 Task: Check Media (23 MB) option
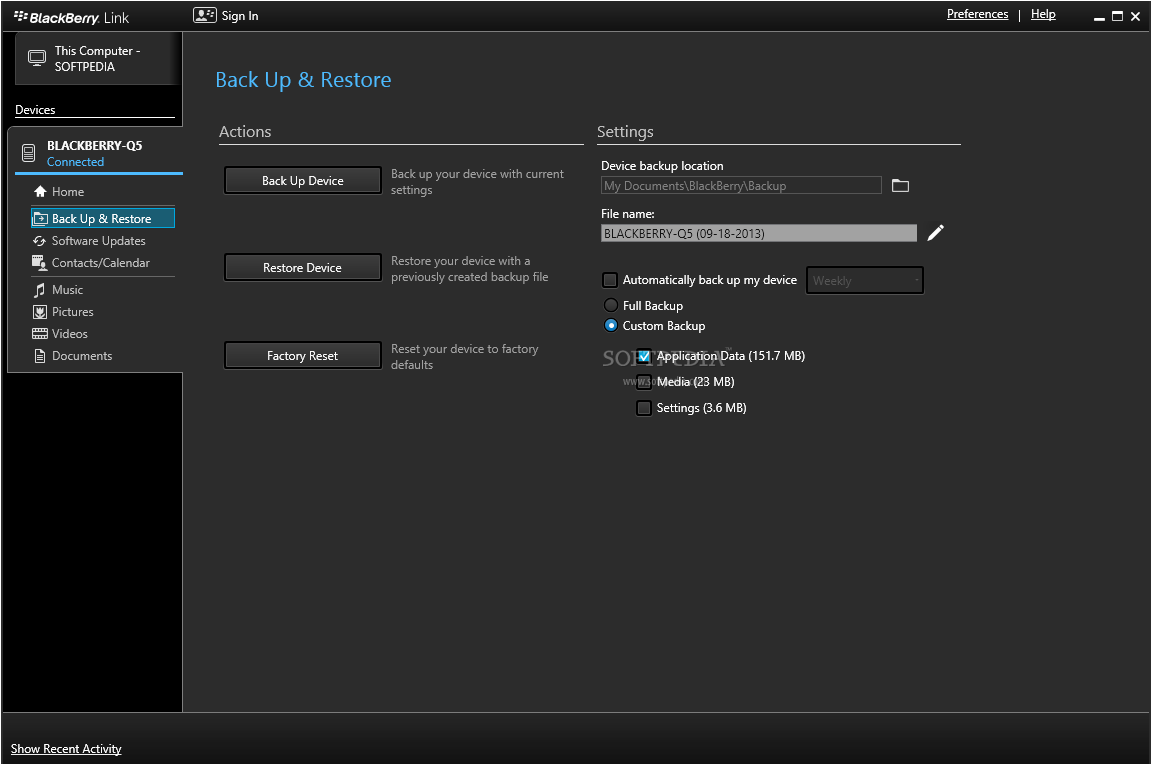point(644,381)
